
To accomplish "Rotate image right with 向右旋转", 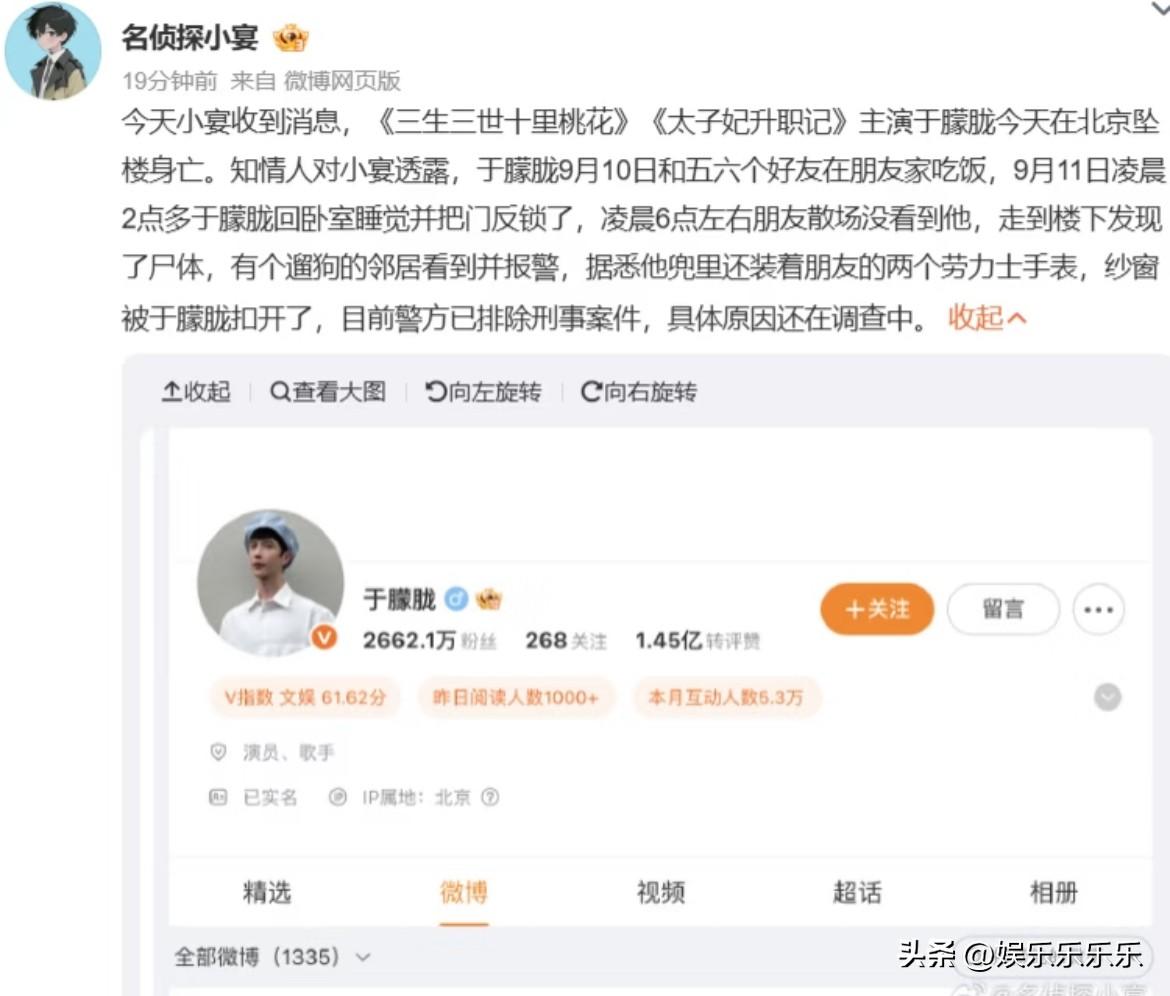I will (x=639, y=392).
